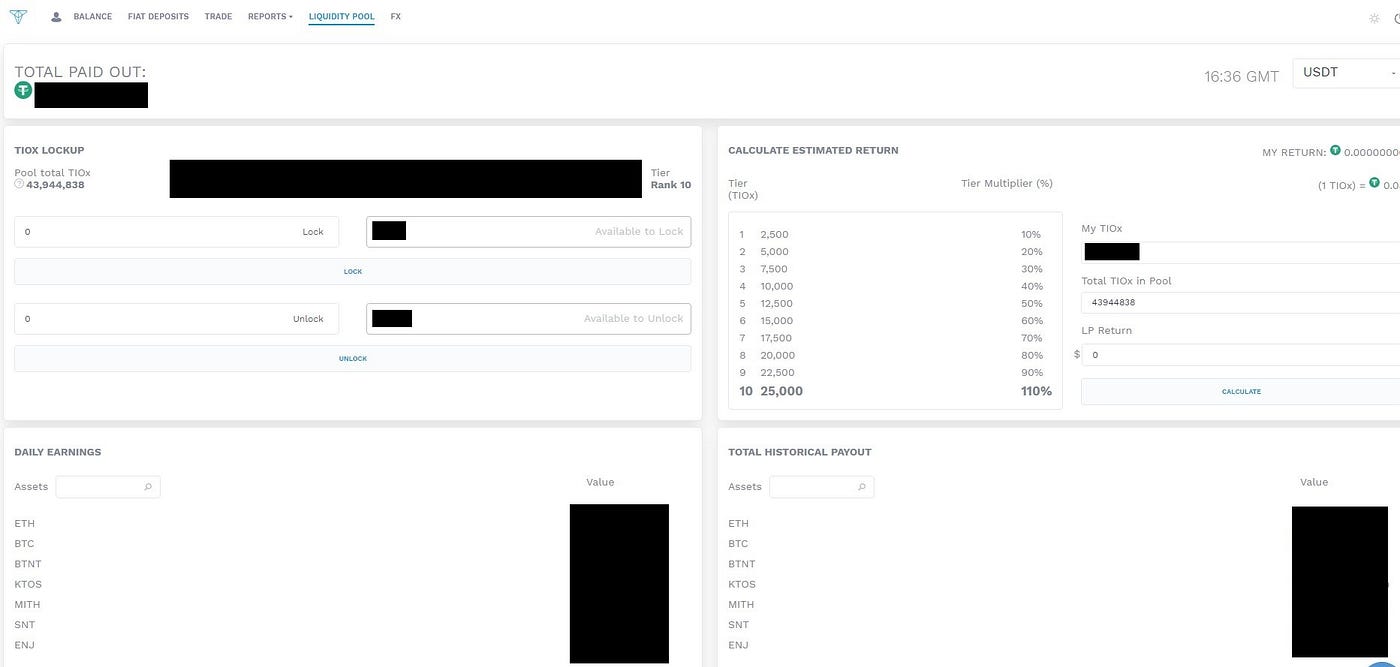Click the Total TIOx in Pool field
This screenshot has width=1400, height=667.
click(1241, 303)
